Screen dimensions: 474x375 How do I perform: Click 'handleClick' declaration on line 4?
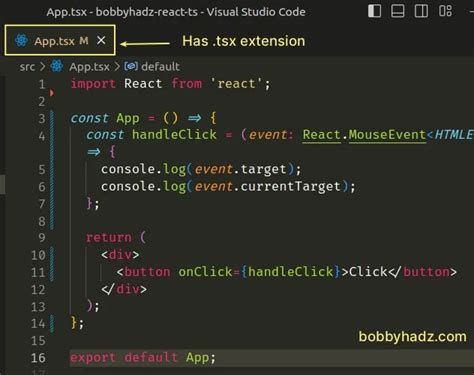point(174,135)
